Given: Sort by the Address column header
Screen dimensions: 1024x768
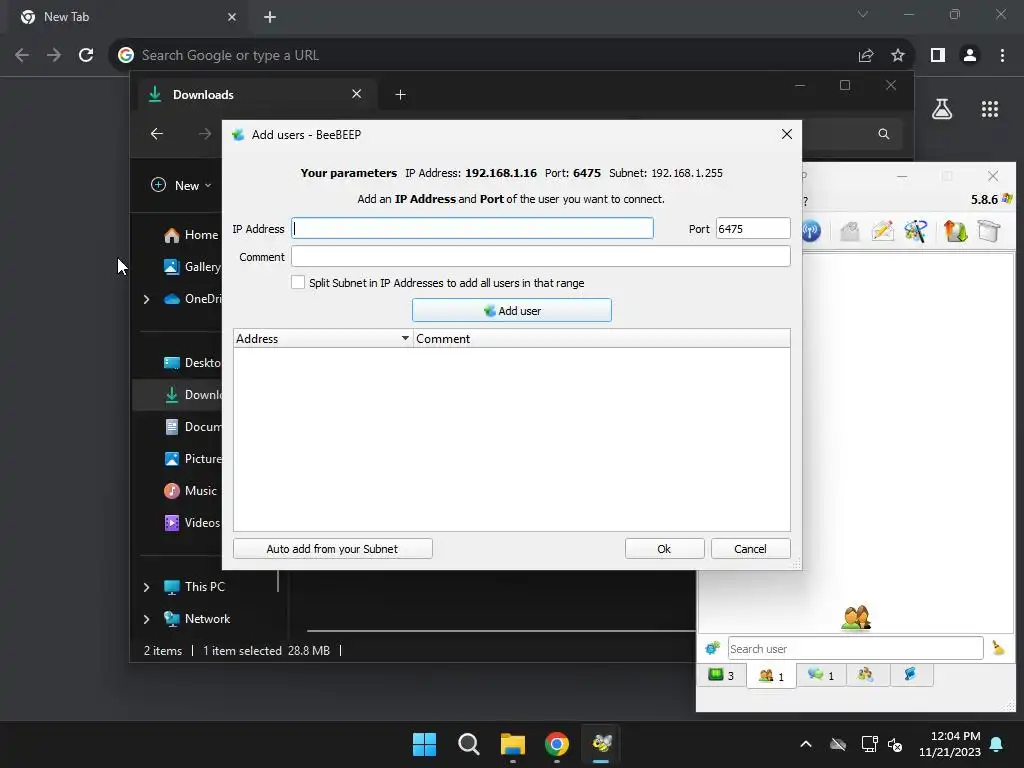Looking at the screenshot, I should coord(323,339).
